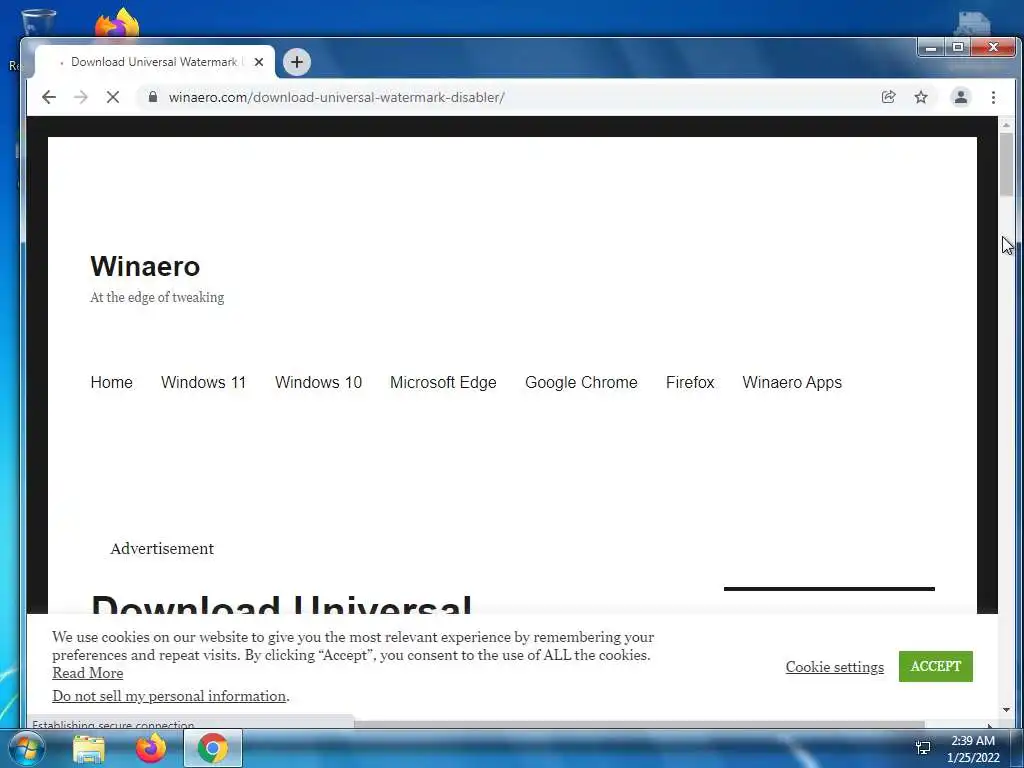Follow the Read More link

click(x=88, y=673)
